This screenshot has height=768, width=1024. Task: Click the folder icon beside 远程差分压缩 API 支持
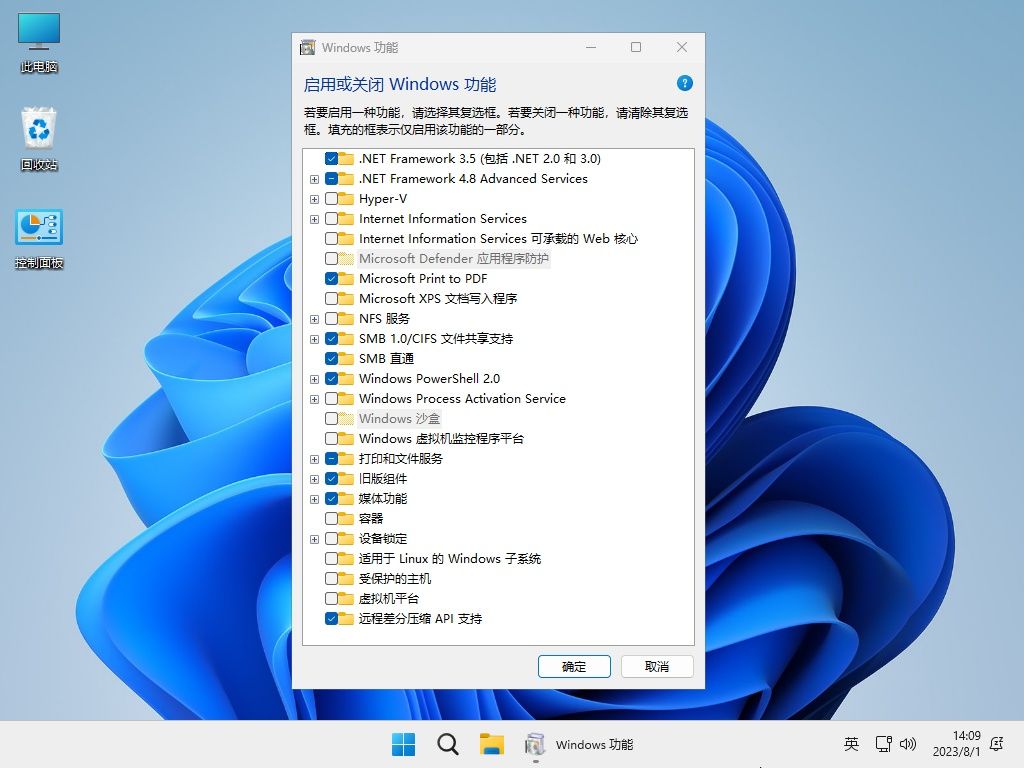[x=346, y=618]
